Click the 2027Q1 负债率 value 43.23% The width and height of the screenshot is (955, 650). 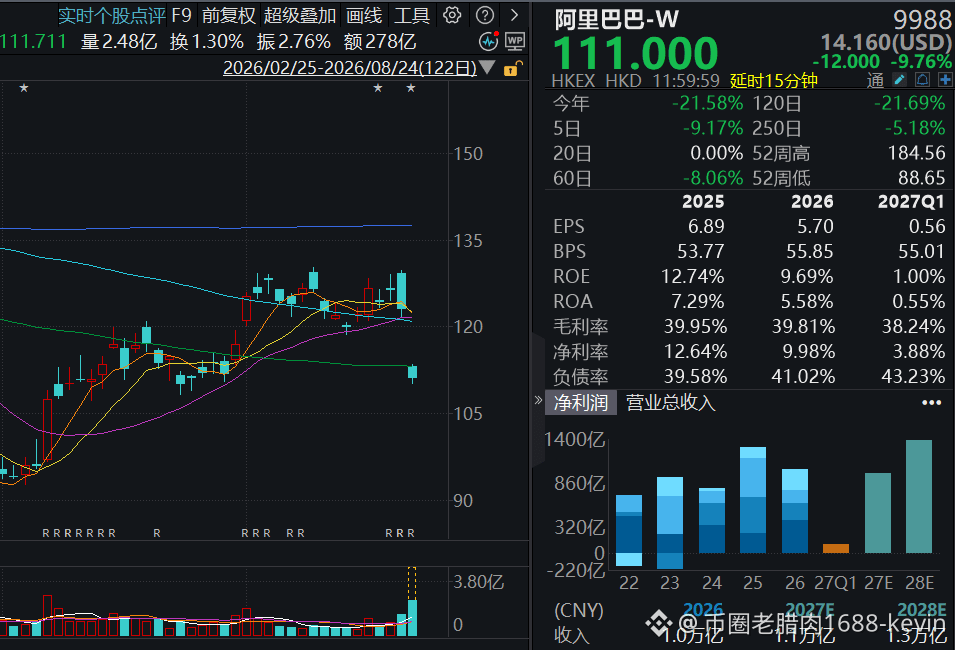[x=913, y=376]
